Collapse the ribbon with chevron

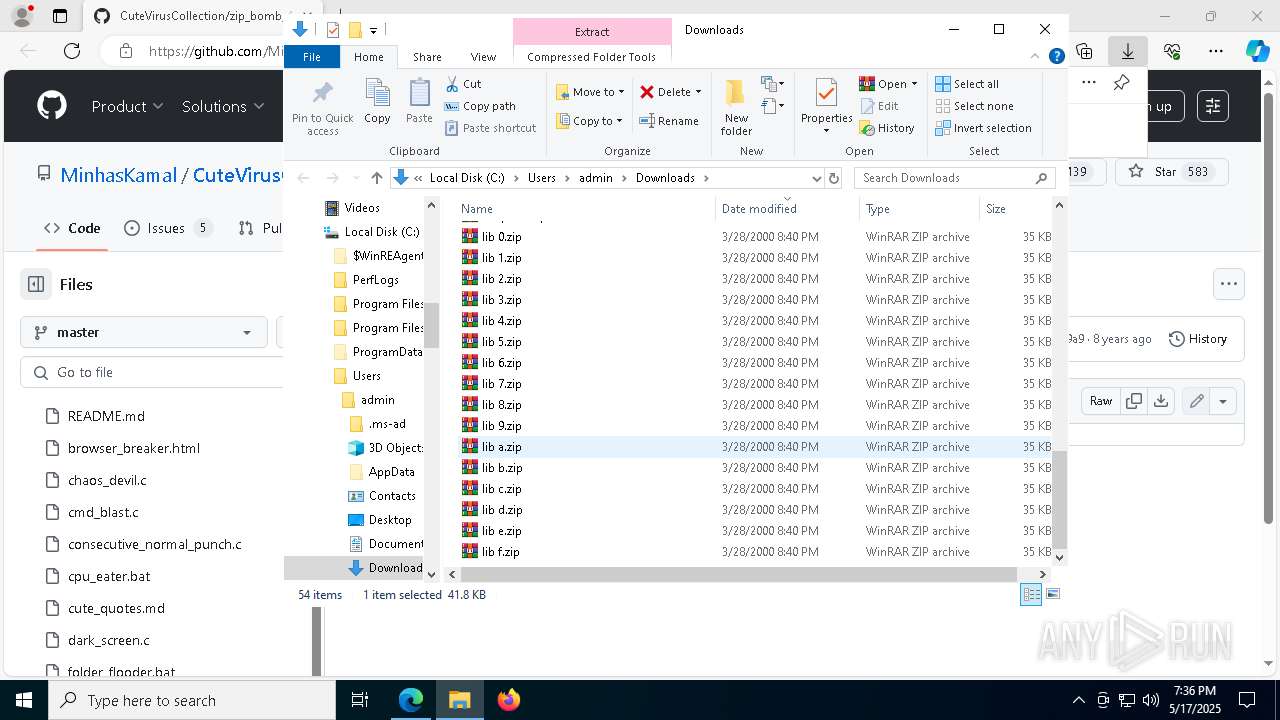1036,57
